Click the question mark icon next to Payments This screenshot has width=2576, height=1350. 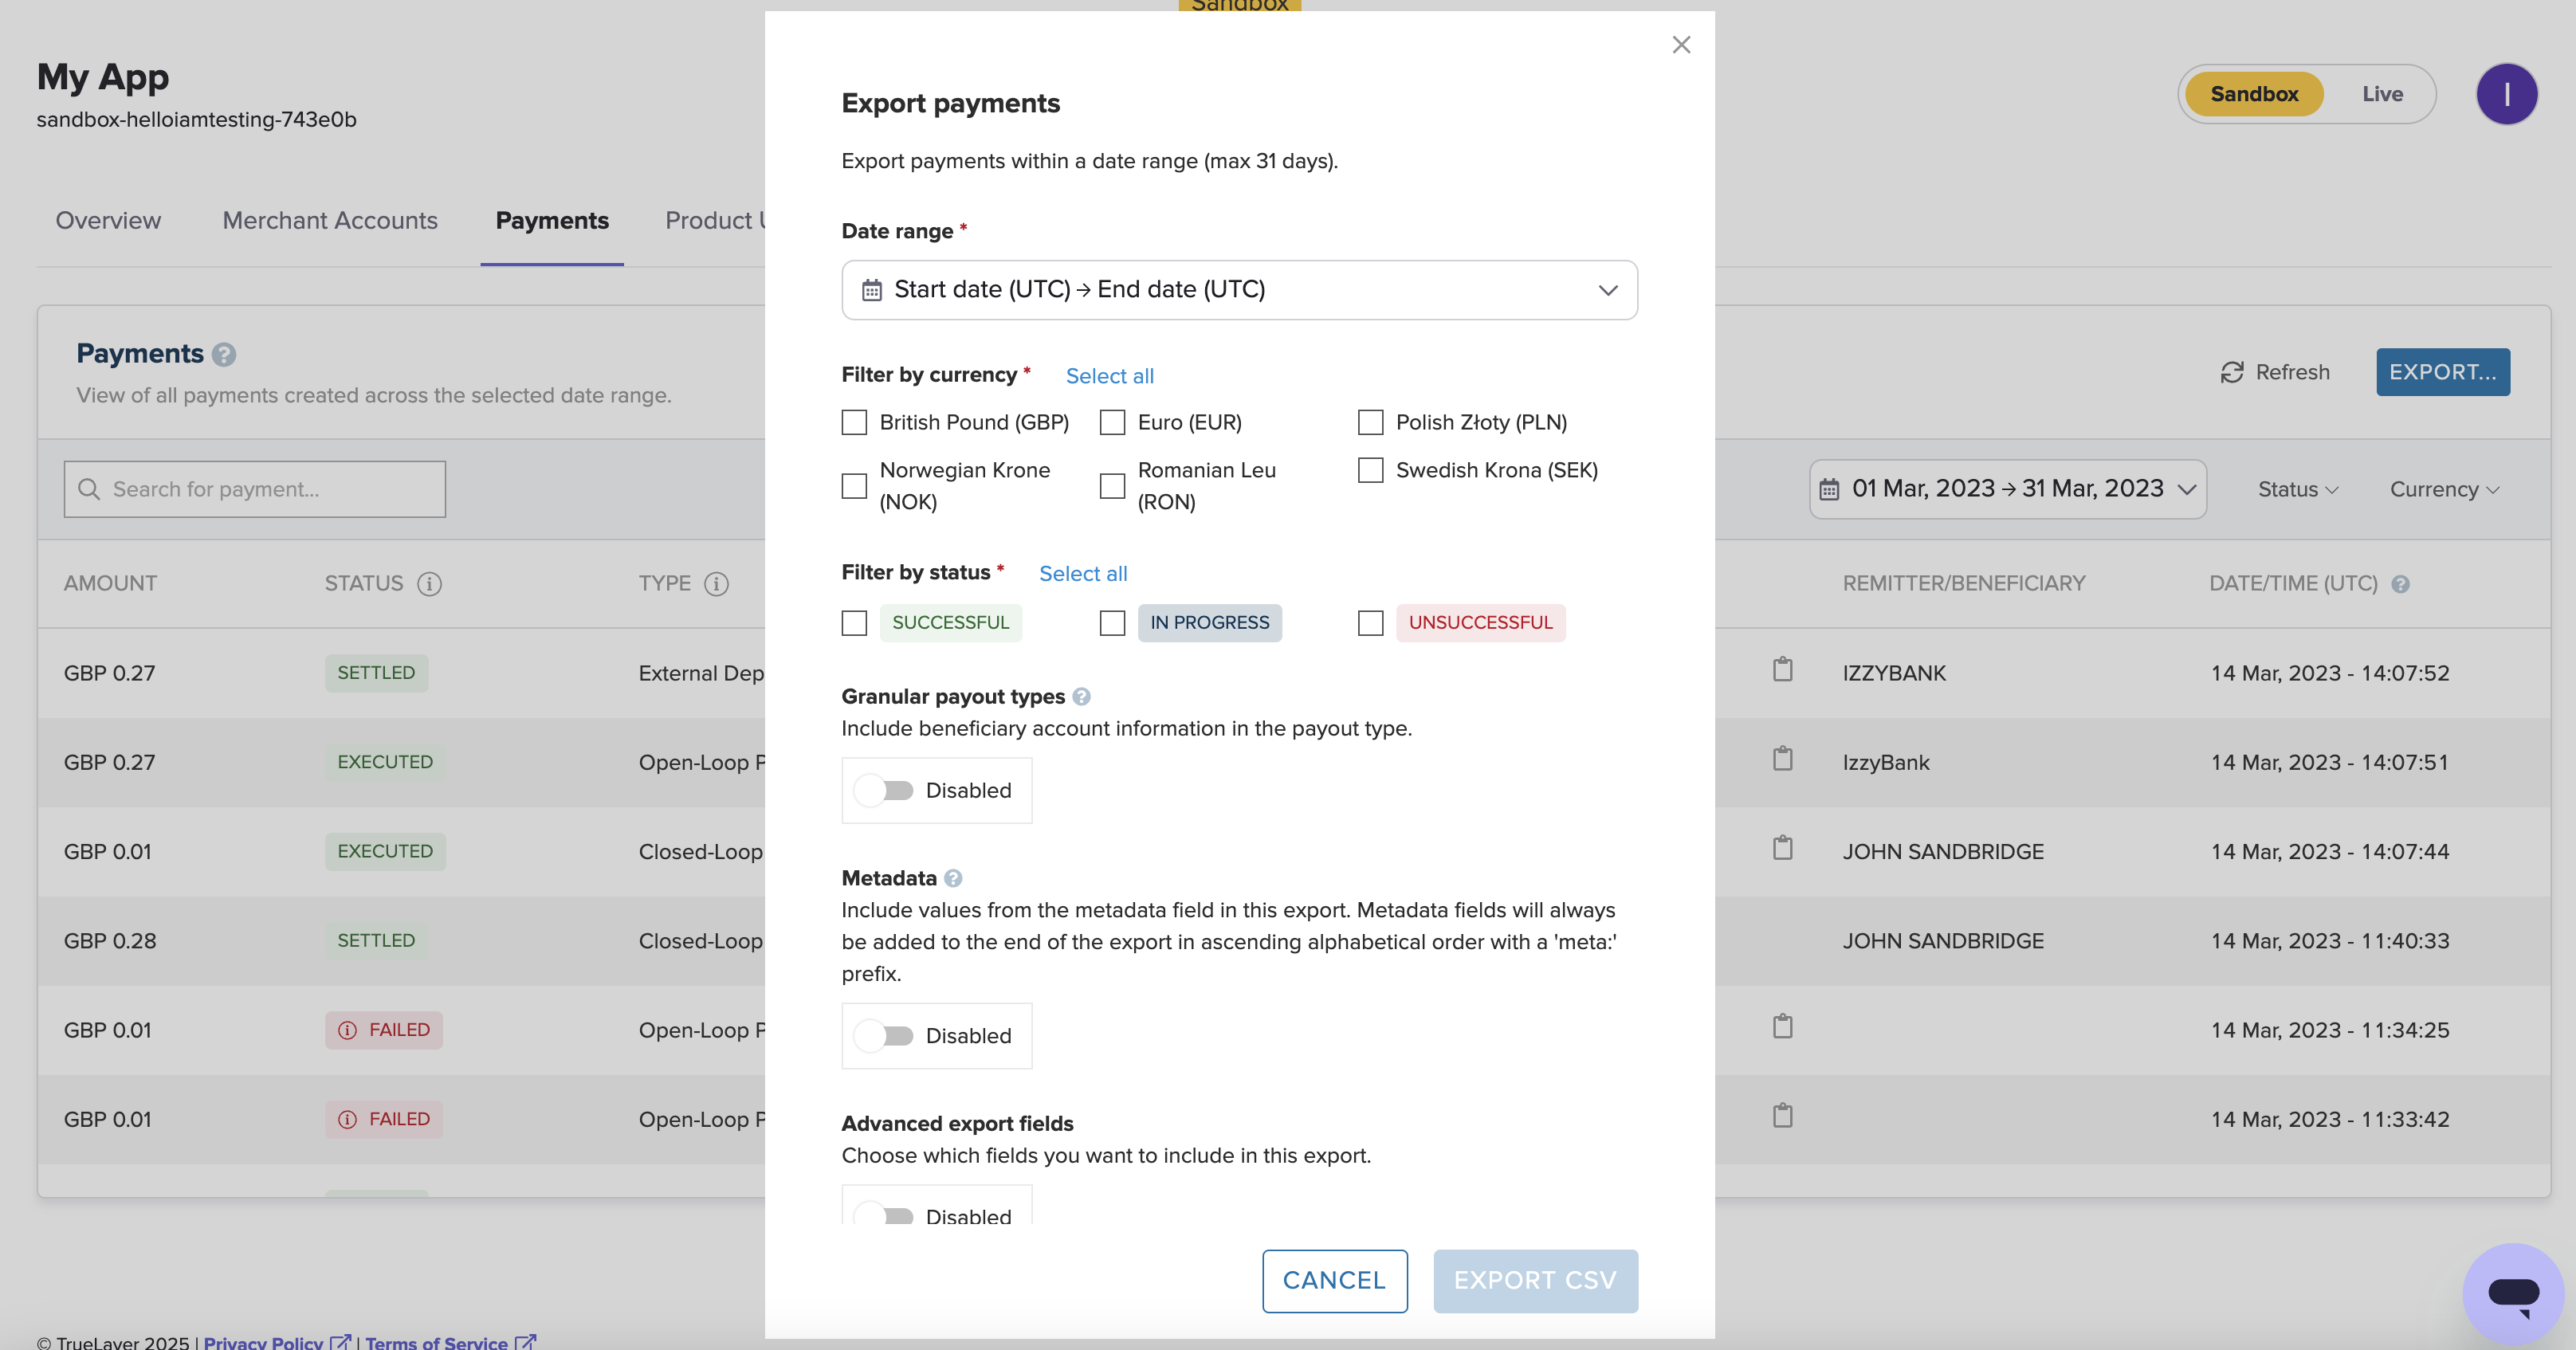(x=223, y=353)
